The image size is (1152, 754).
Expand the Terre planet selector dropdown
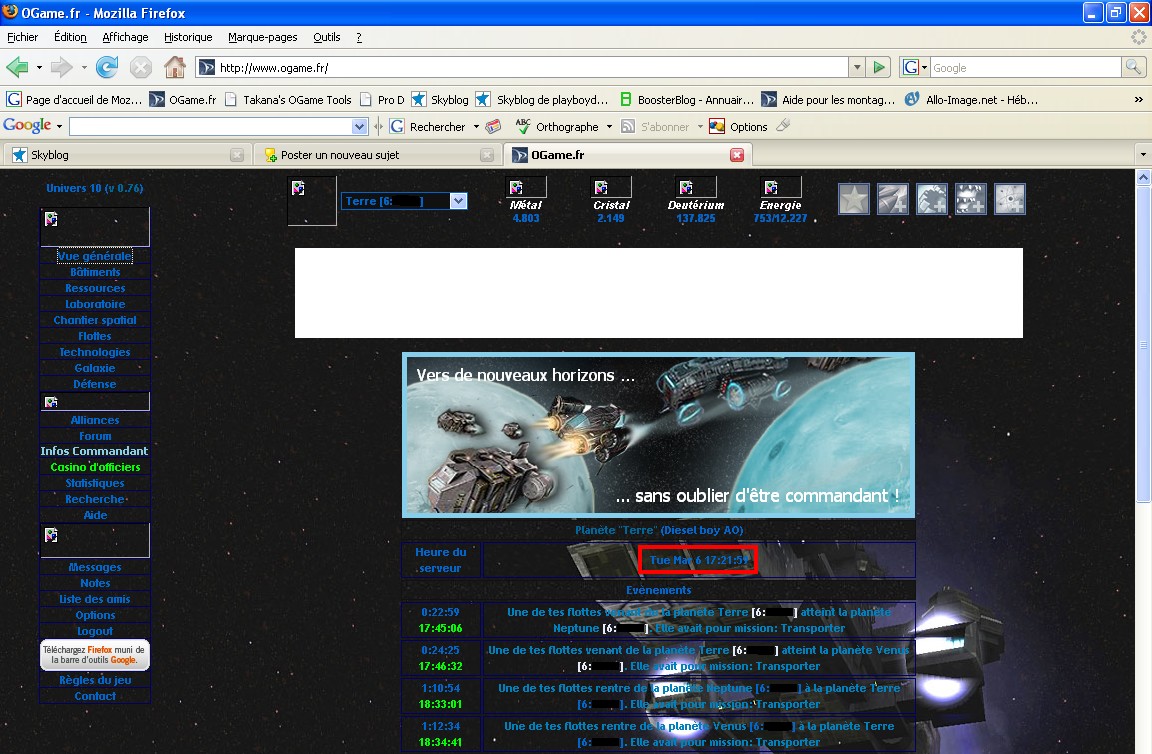point(458,201)
